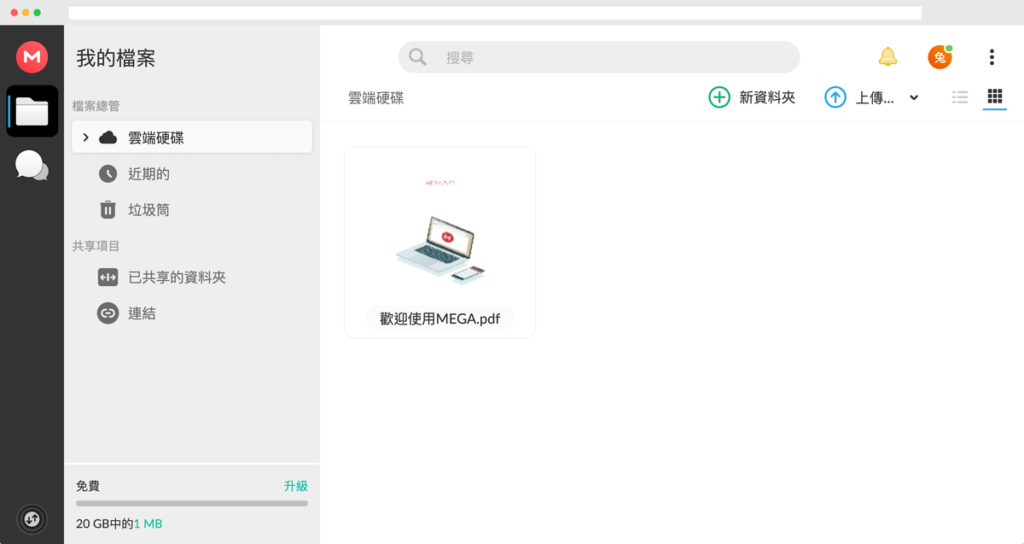
Task: Click the transfers sync icon at sidebar bottom
Action: tap(32, 519)
